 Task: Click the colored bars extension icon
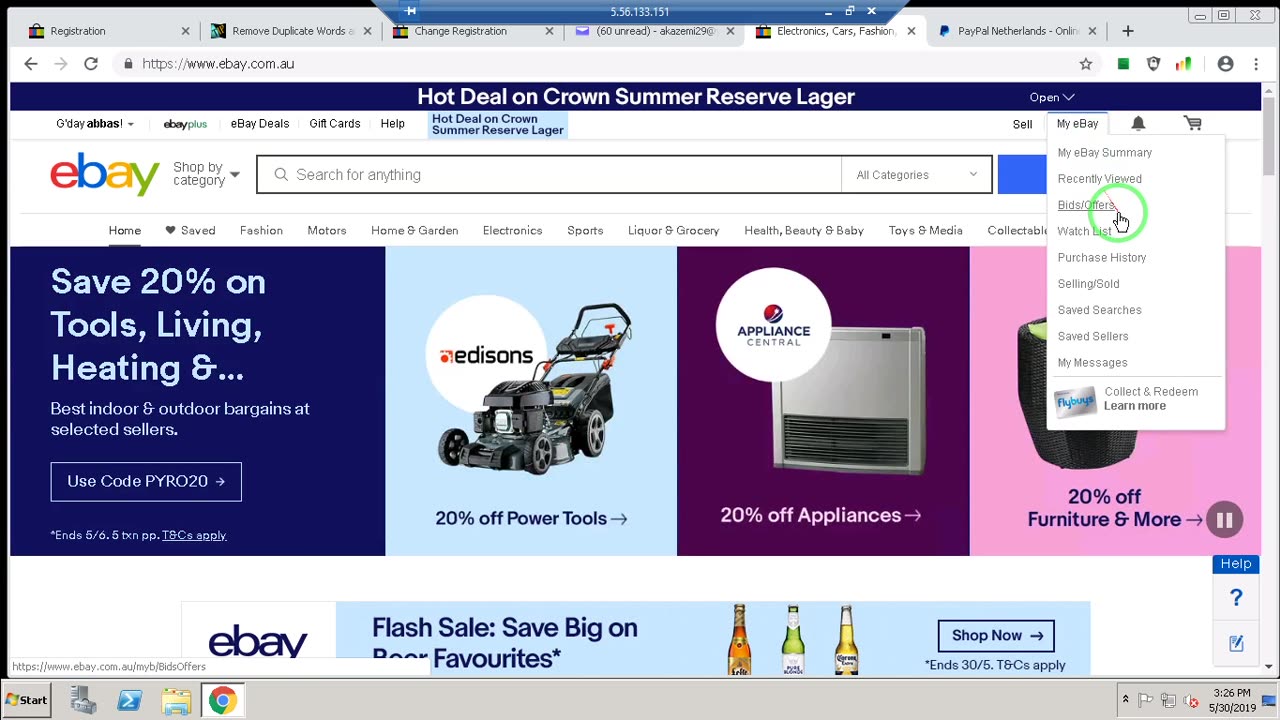(x=1183, y=64)
